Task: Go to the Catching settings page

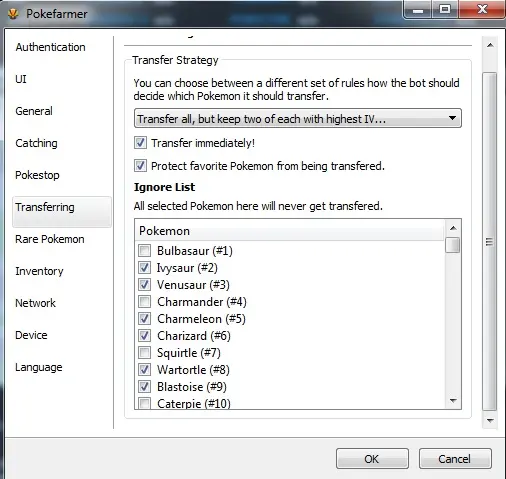Action: pos(36,143)
